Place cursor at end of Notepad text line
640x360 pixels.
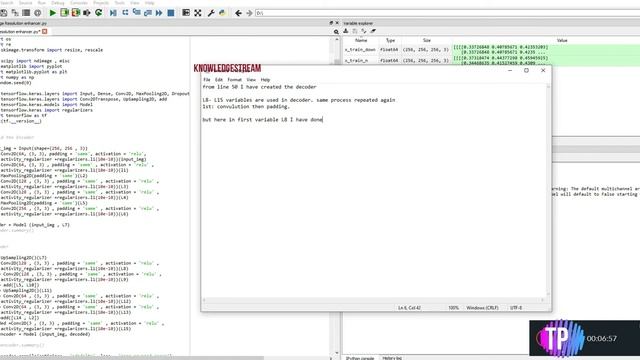(x=323, y=120)
